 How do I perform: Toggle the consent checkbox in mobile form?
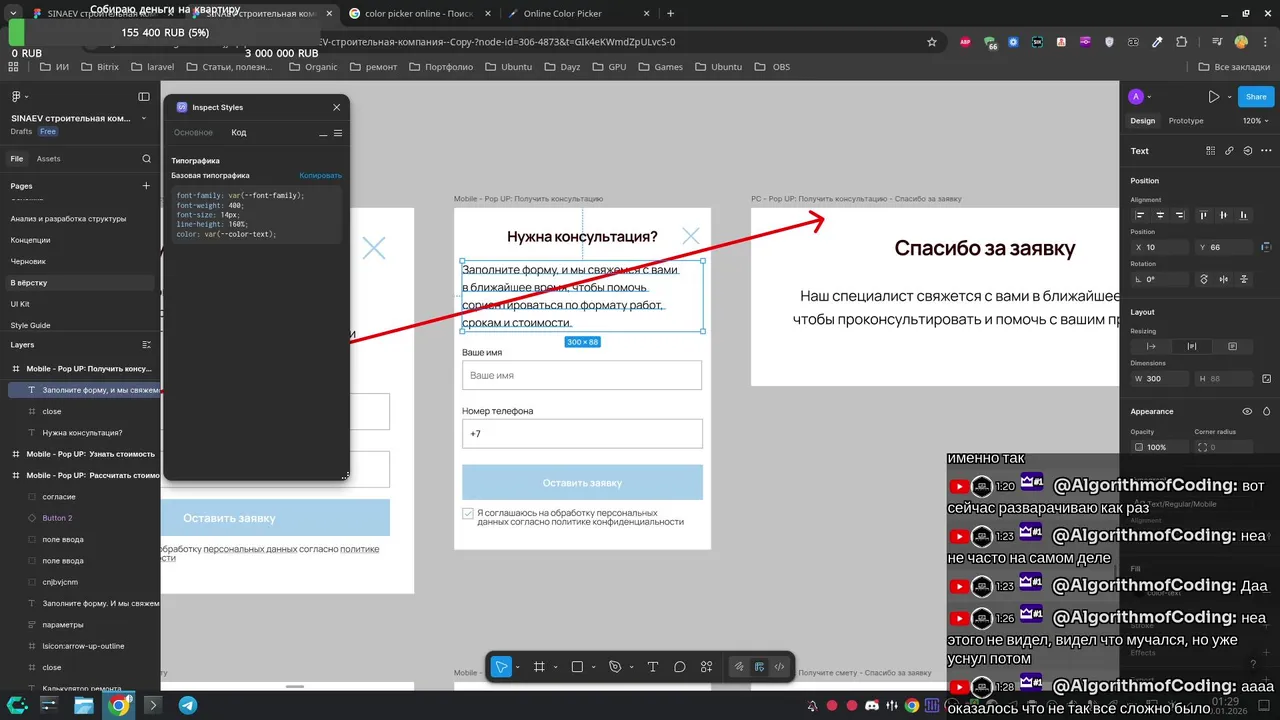tap(468, 513)
